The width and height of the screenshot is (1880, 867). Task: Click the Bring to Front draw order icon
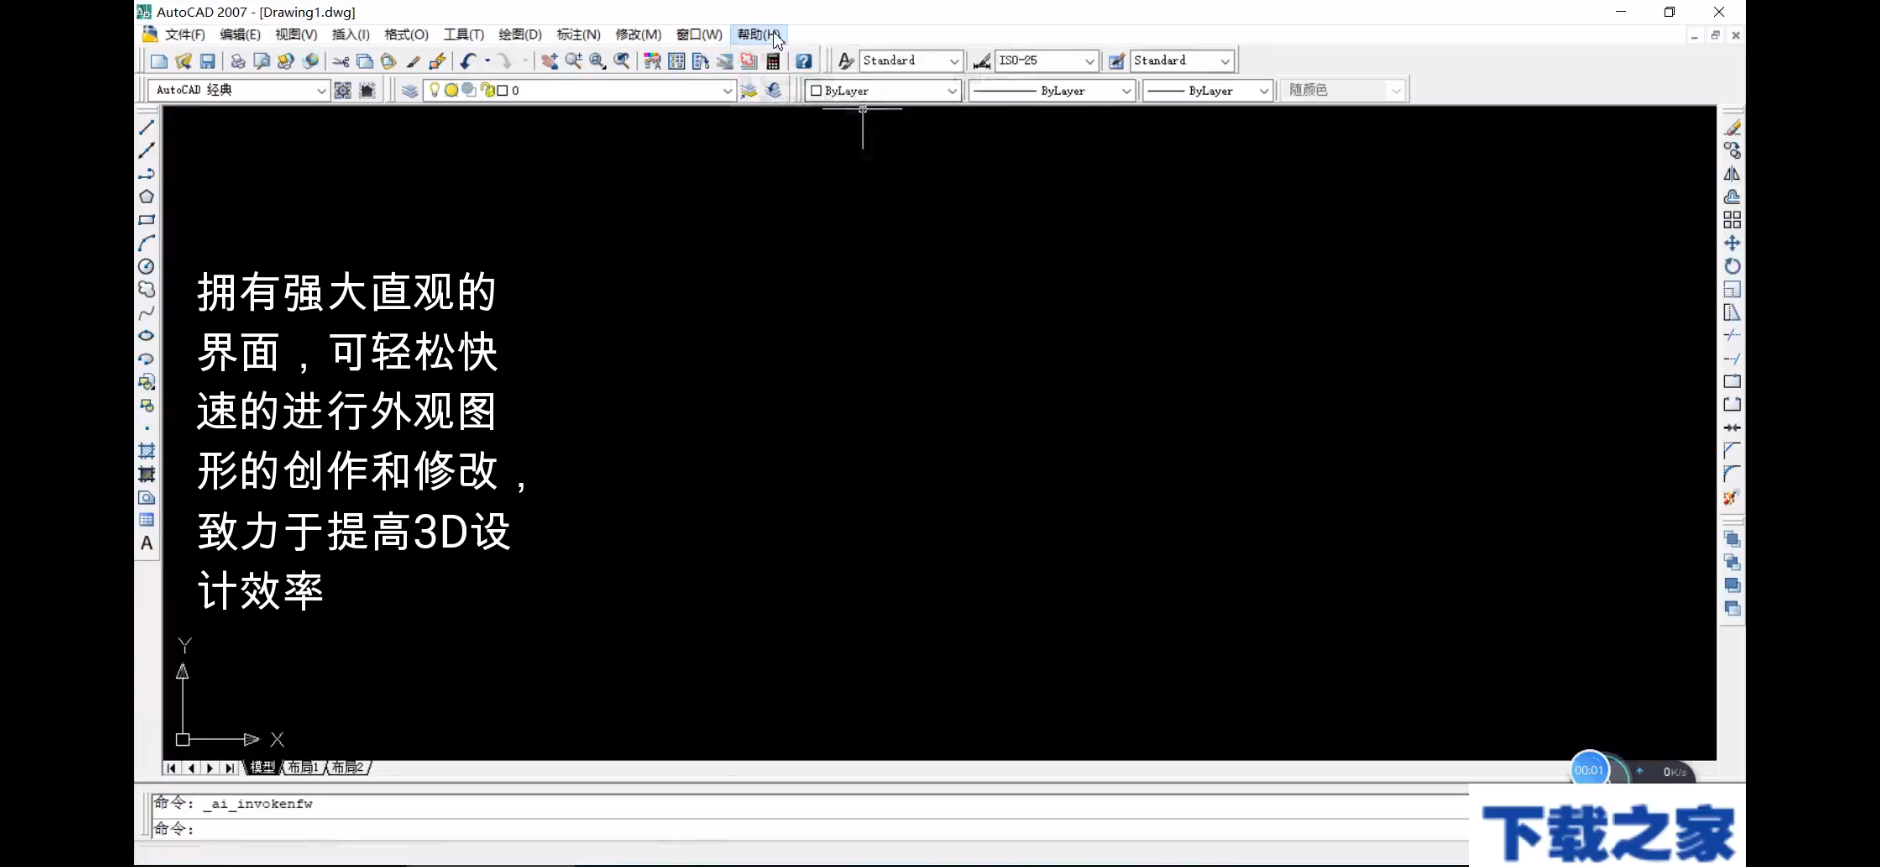point(1732,539)
